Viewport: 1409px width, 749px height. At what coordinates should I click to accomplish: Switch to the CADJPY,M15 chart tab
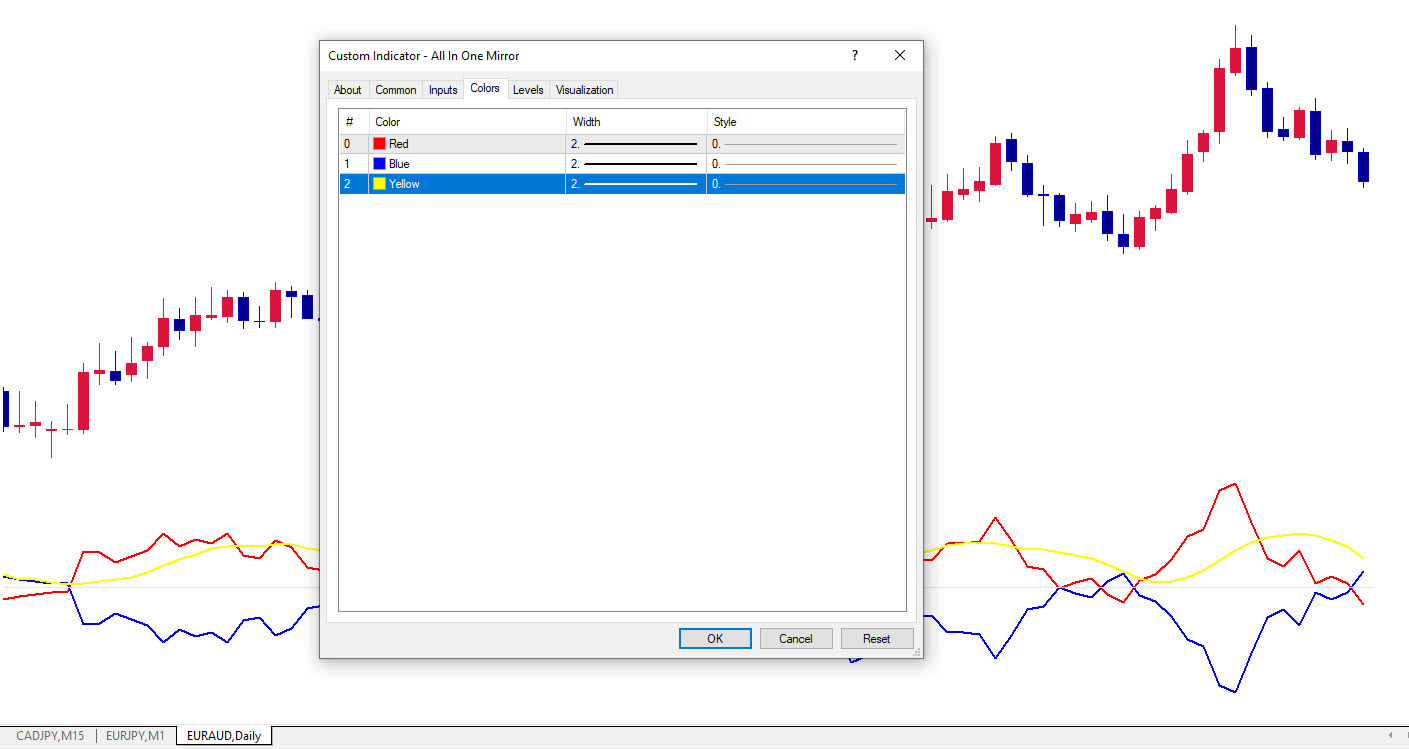pyautogui.click(x=50, y=736)
